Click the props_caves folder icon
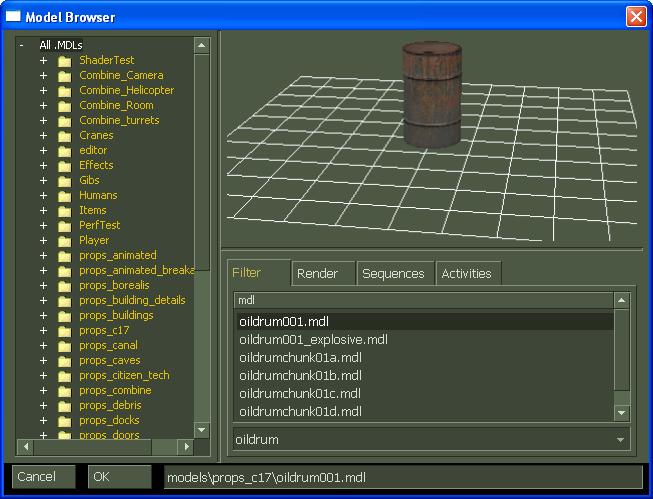The image size is (653, 499). click(65, 361)
